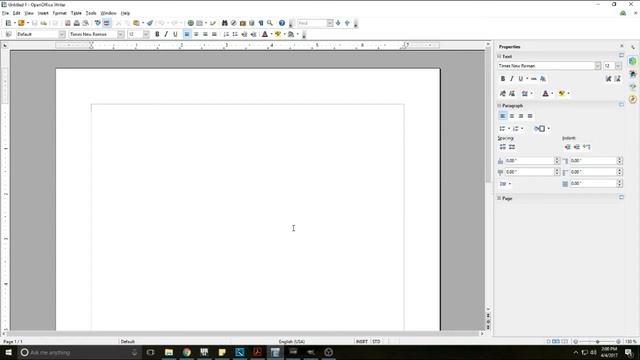640x360 pixels.
Task: Click the Print icon in the toolbar
Action: [76, 23]
